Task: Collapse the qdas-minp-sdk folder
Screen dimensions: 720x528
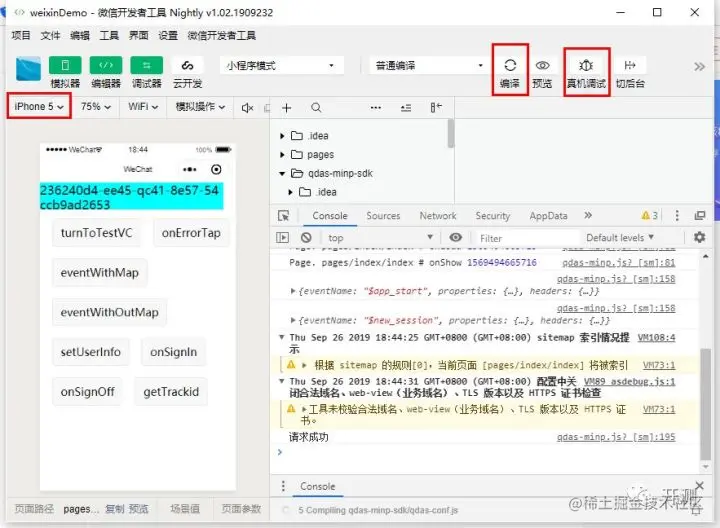Action: 282,174
